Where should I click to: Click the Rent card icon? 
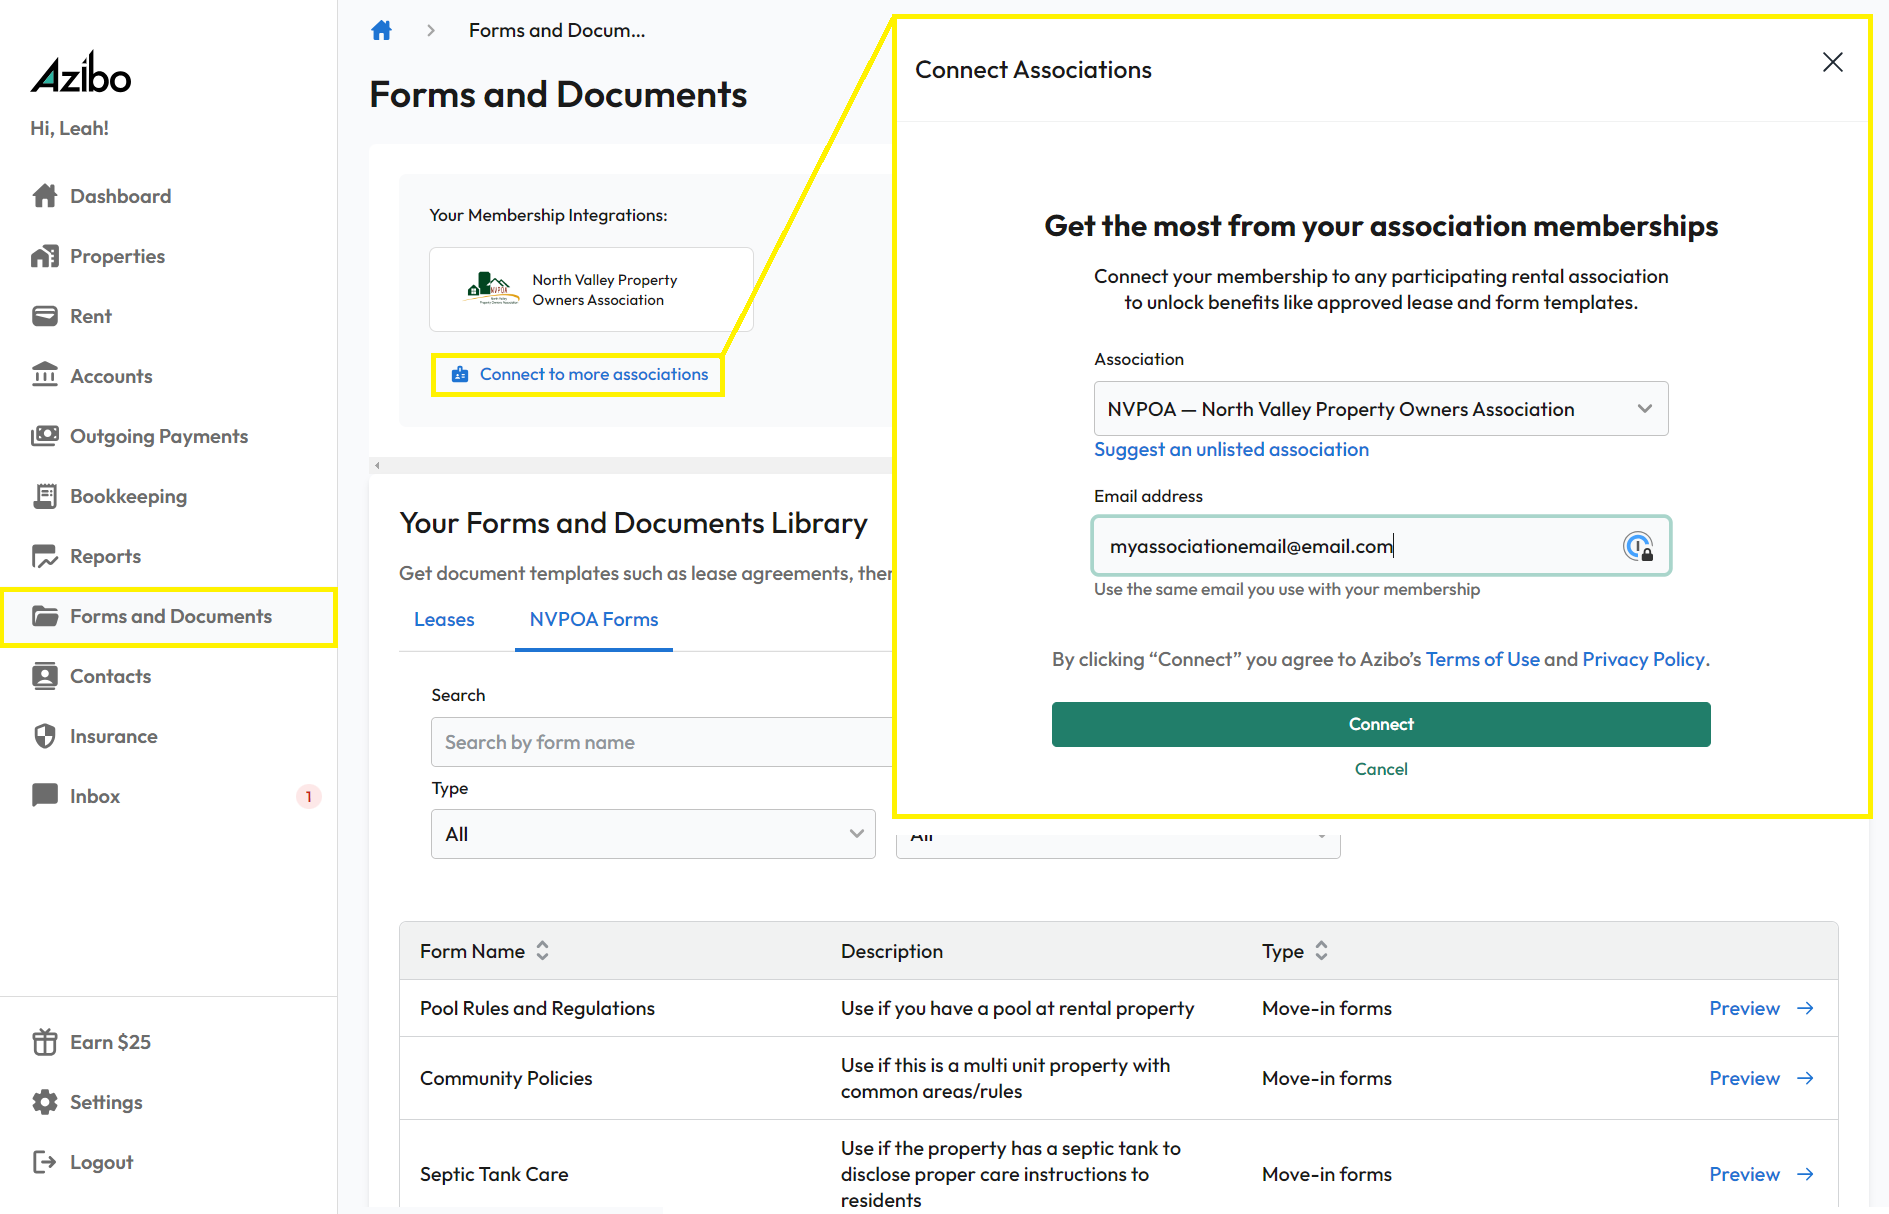tap(45, 316)
